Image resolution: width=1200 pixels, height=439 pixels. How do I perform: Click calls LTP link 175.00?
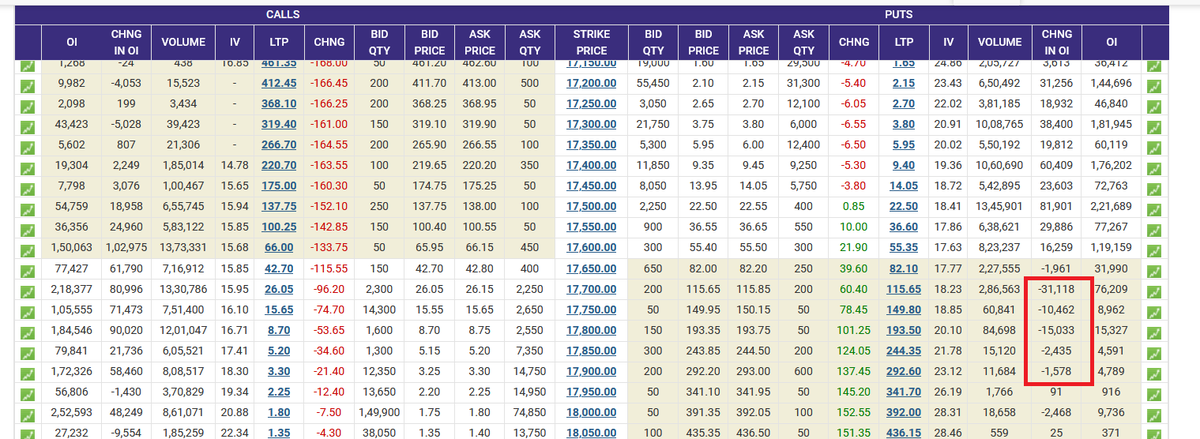279,185
